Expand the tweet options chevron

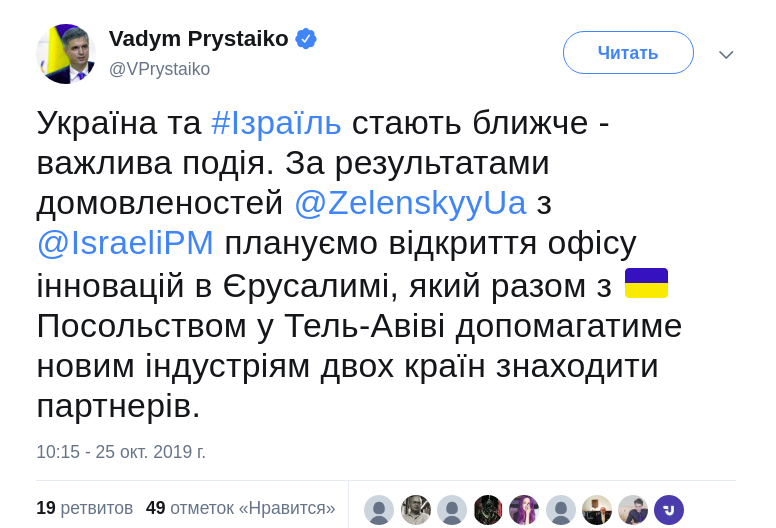tap(726, 54)
